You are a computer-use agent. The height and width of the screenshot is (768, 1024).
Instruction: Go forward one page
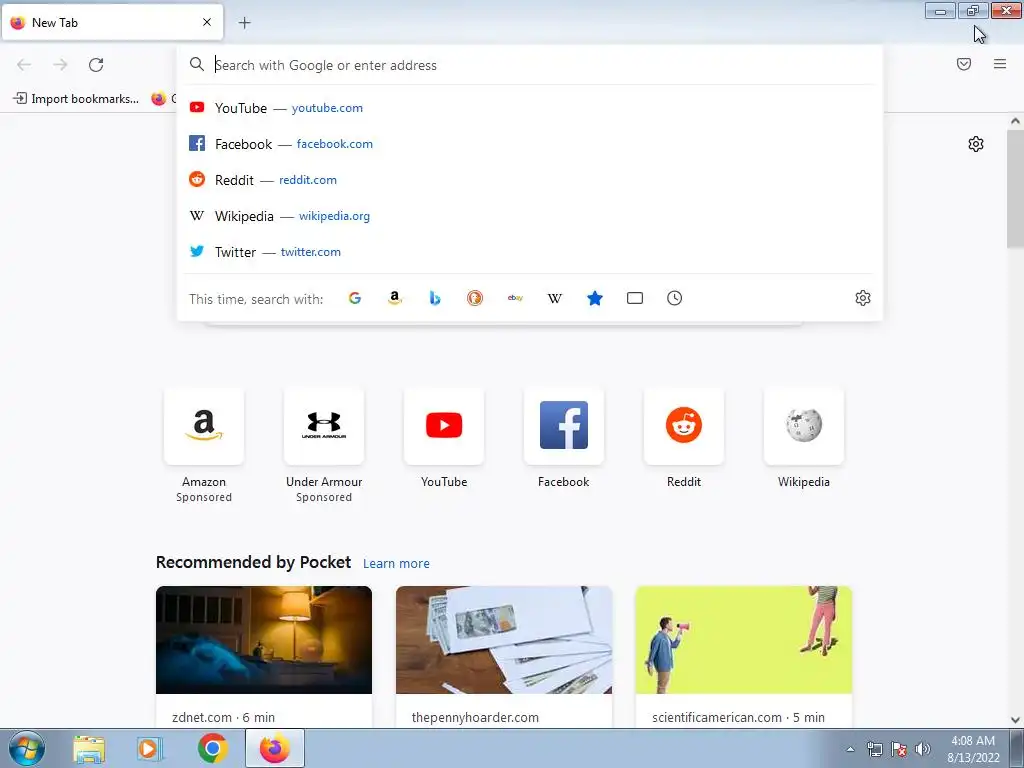click(60, 65)
